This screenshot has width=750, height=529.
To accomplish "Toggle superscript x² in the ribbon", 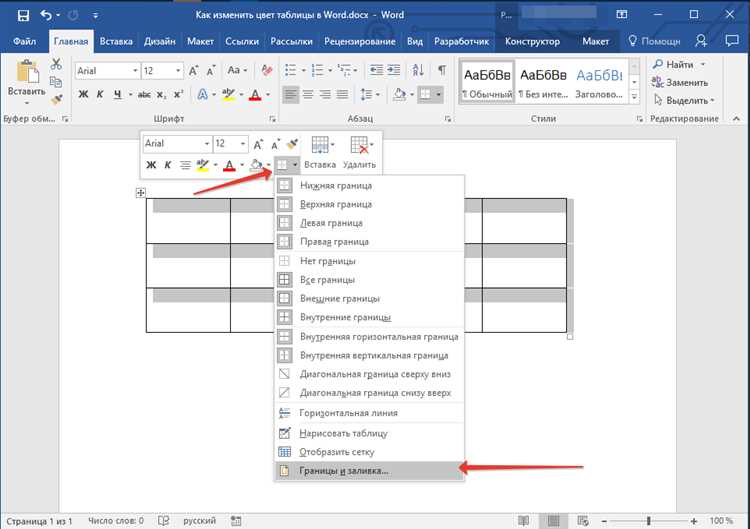I will coord(178,95).
